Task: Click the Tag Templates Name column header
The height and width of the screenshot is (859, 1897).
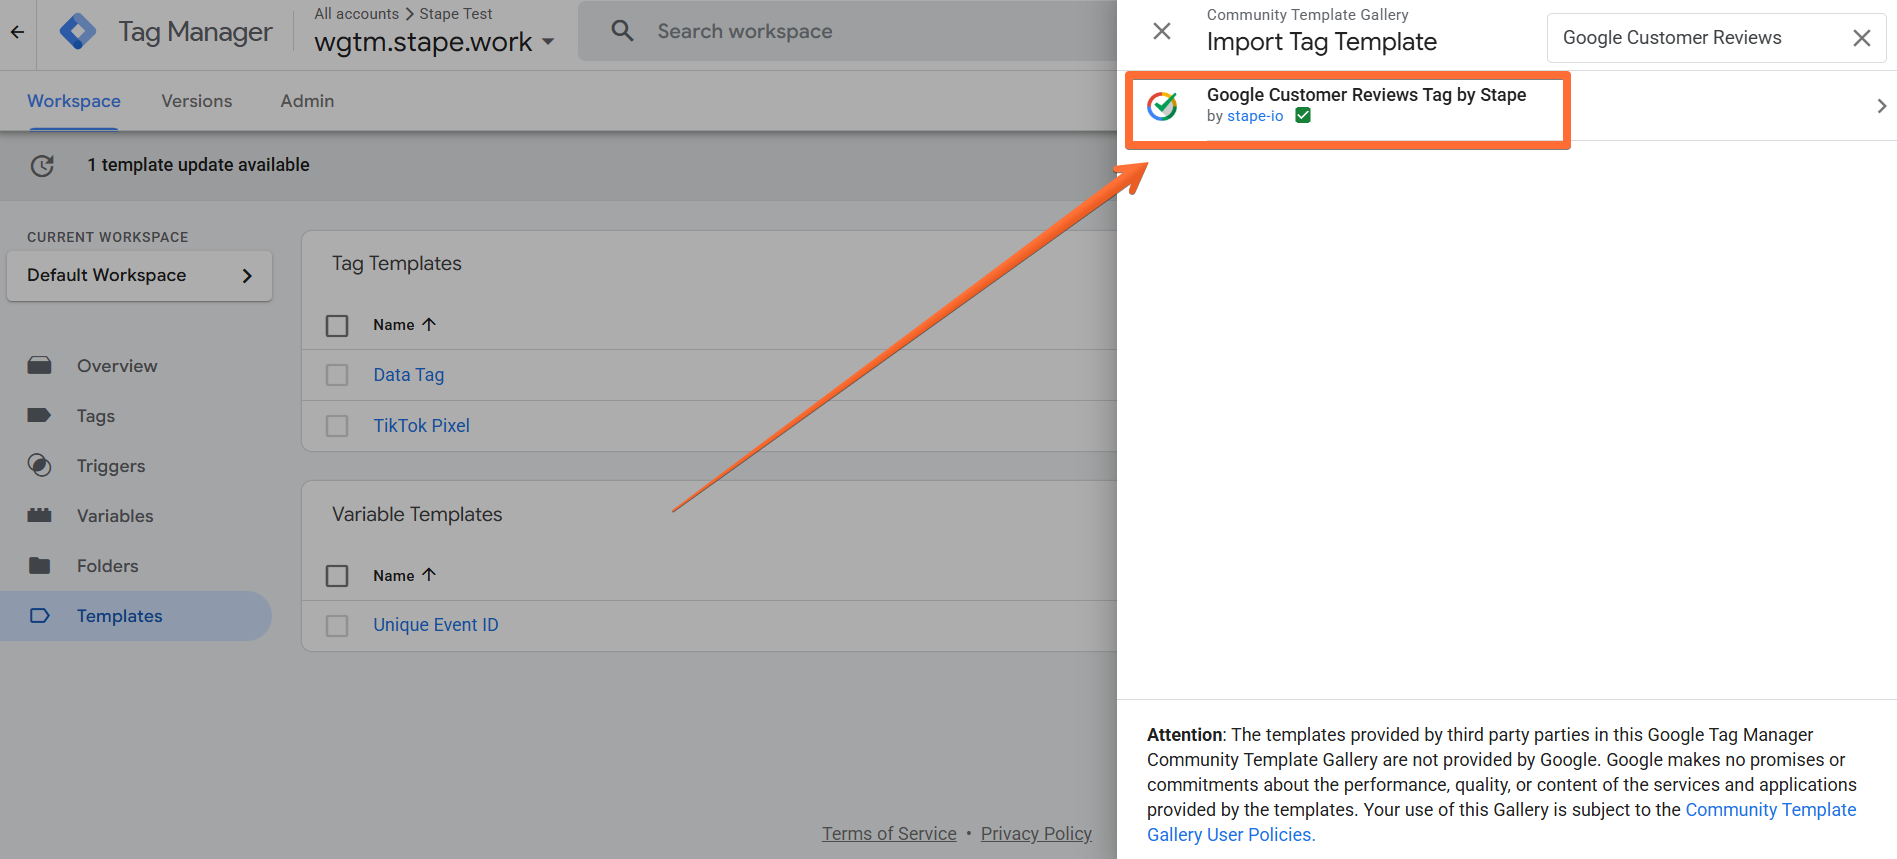Action: (x=394, y=325)
